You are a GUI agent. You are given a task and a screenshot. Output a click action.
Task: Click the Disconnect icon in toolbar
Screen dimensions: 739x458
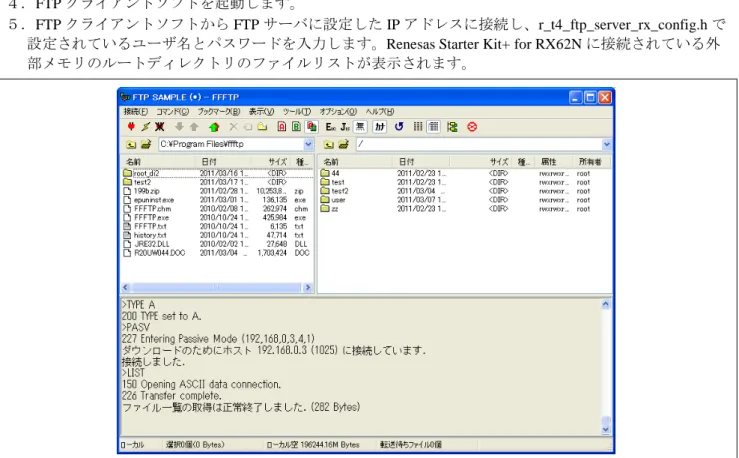point(160,127)
